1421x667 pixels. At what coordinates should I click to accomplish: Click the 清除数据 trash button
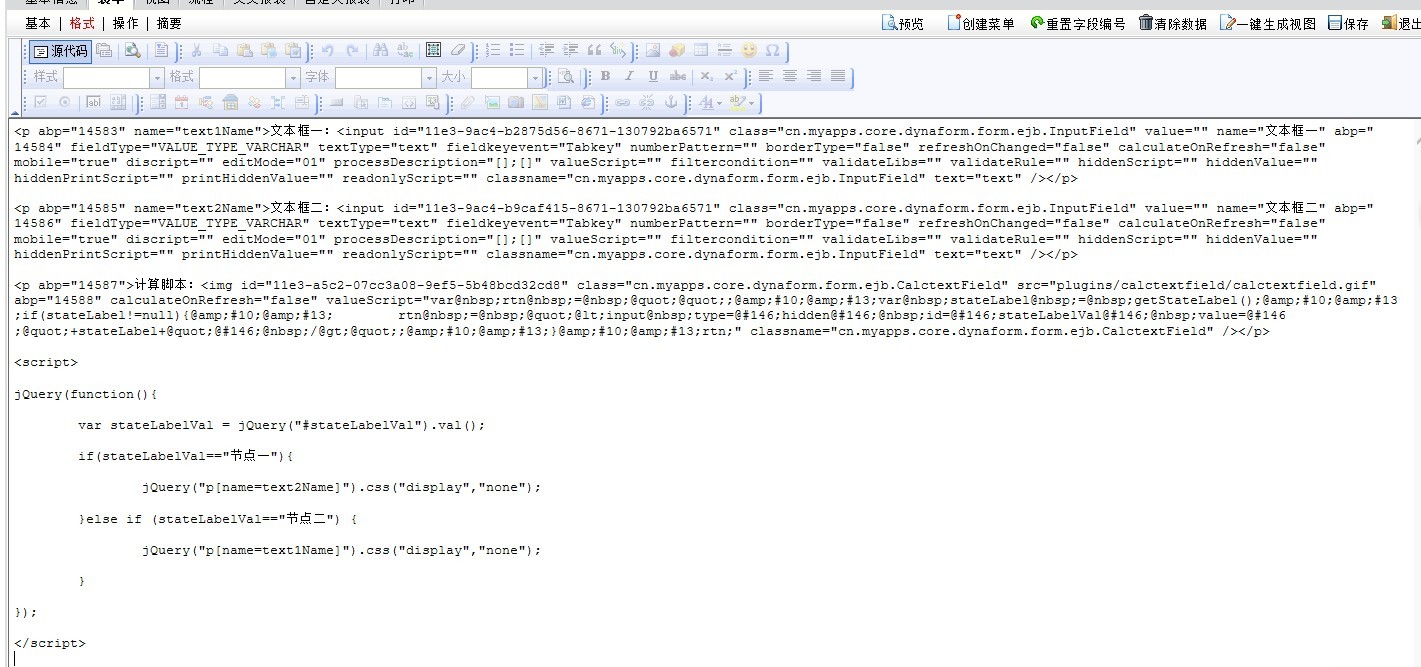(1173, 23)
